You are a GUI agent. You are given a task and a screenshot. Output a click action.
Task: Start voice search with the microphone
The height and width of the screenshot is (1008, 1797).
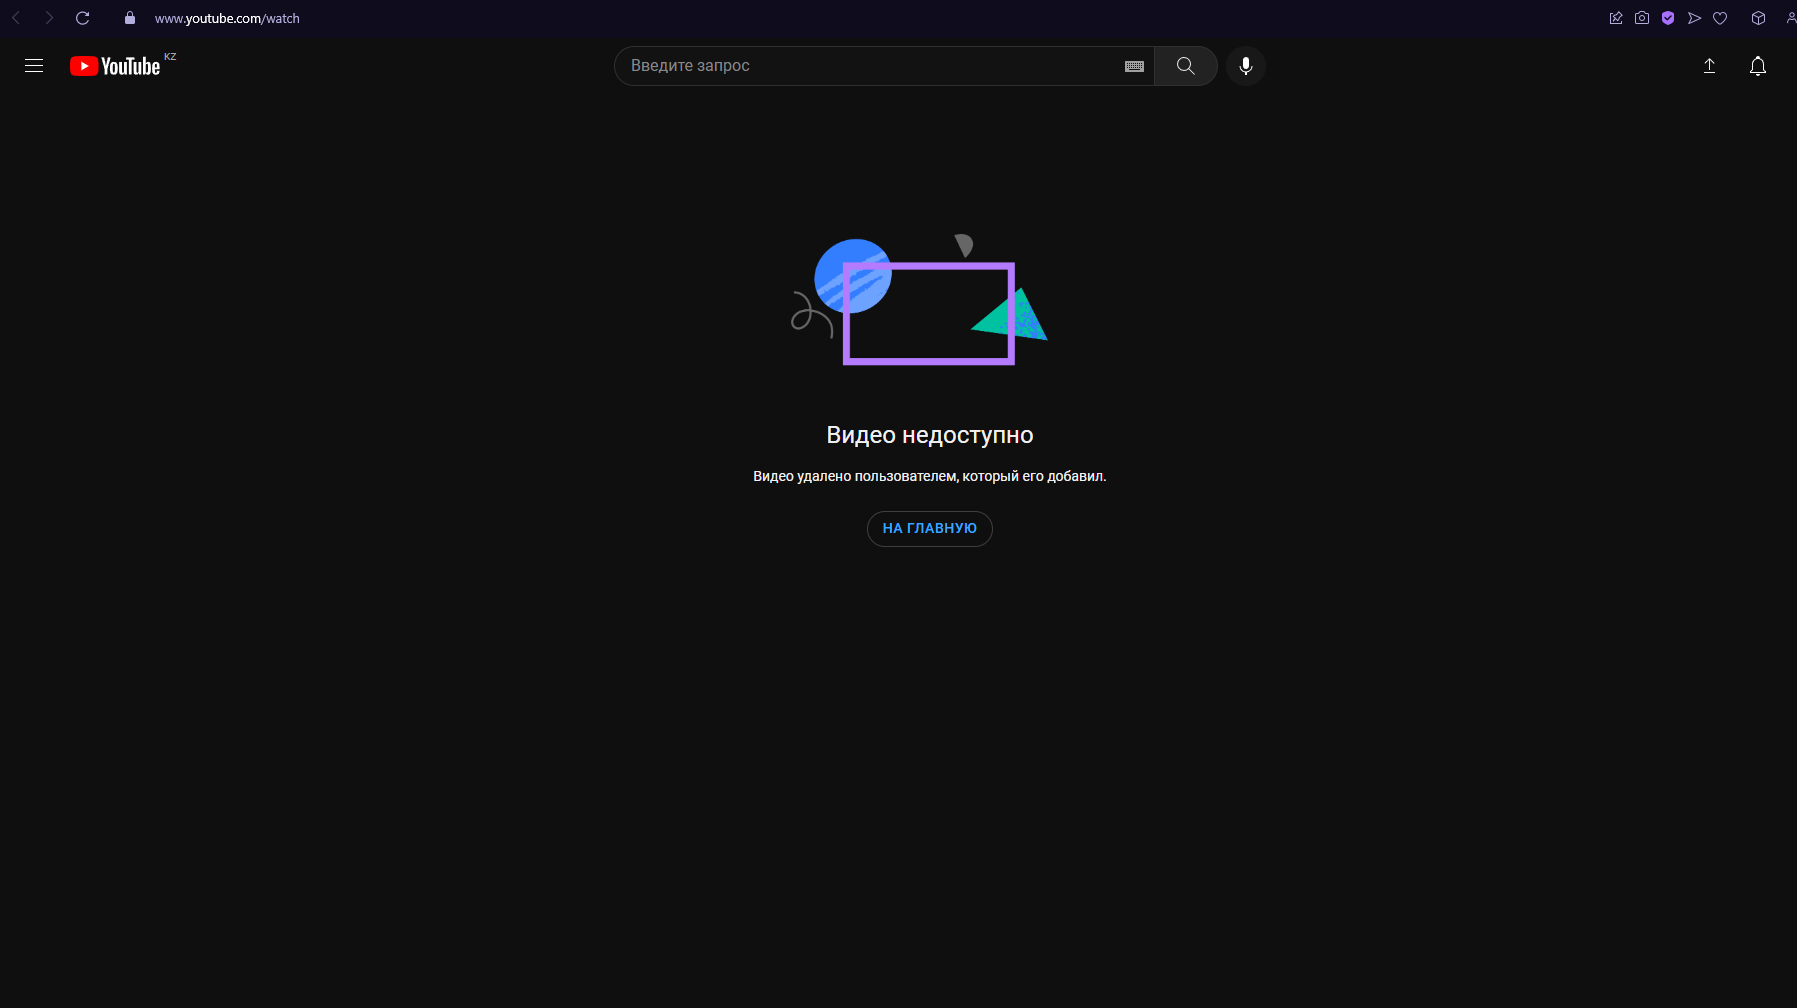point(1245,66)
